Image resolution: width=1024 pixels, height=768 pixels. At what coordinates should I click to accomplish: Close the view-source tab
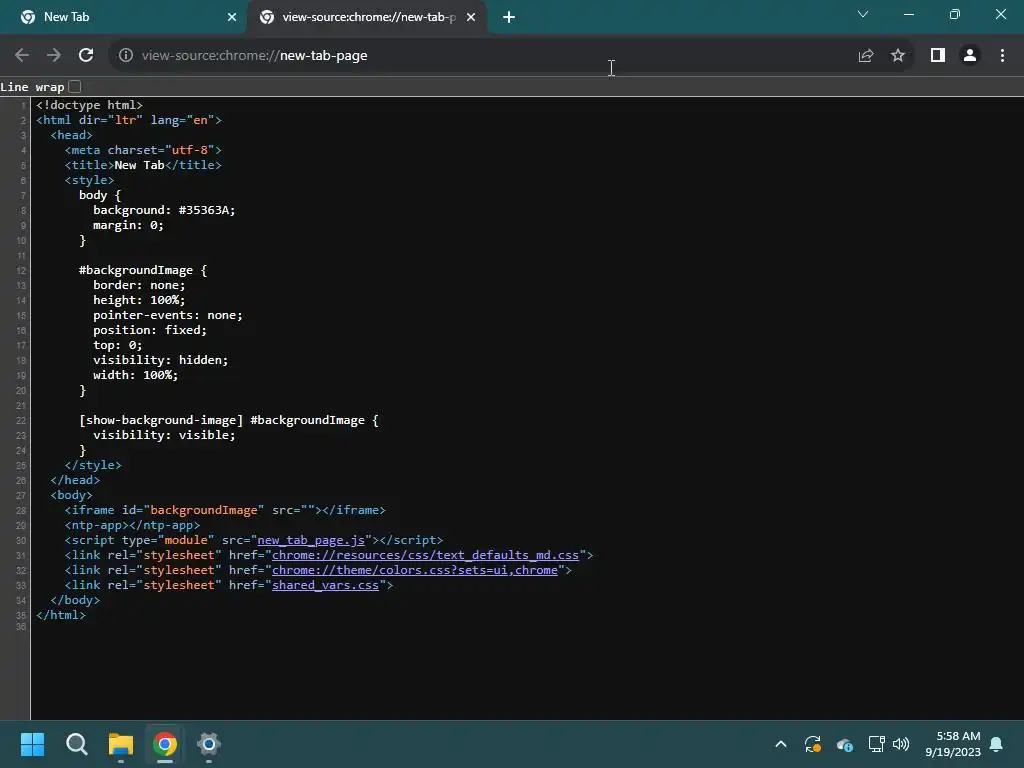[x=471, y=18]
